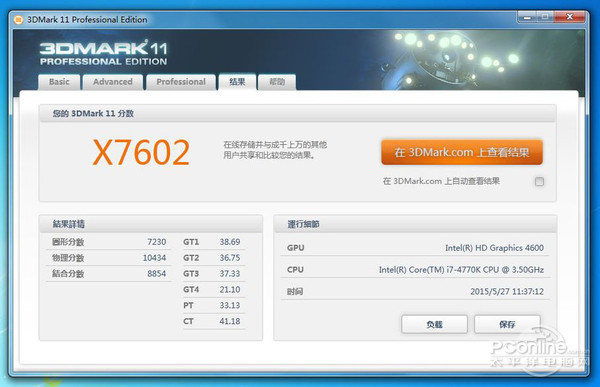Click the CT 41.18 result row
600x387 pixels.
(212, 321)
